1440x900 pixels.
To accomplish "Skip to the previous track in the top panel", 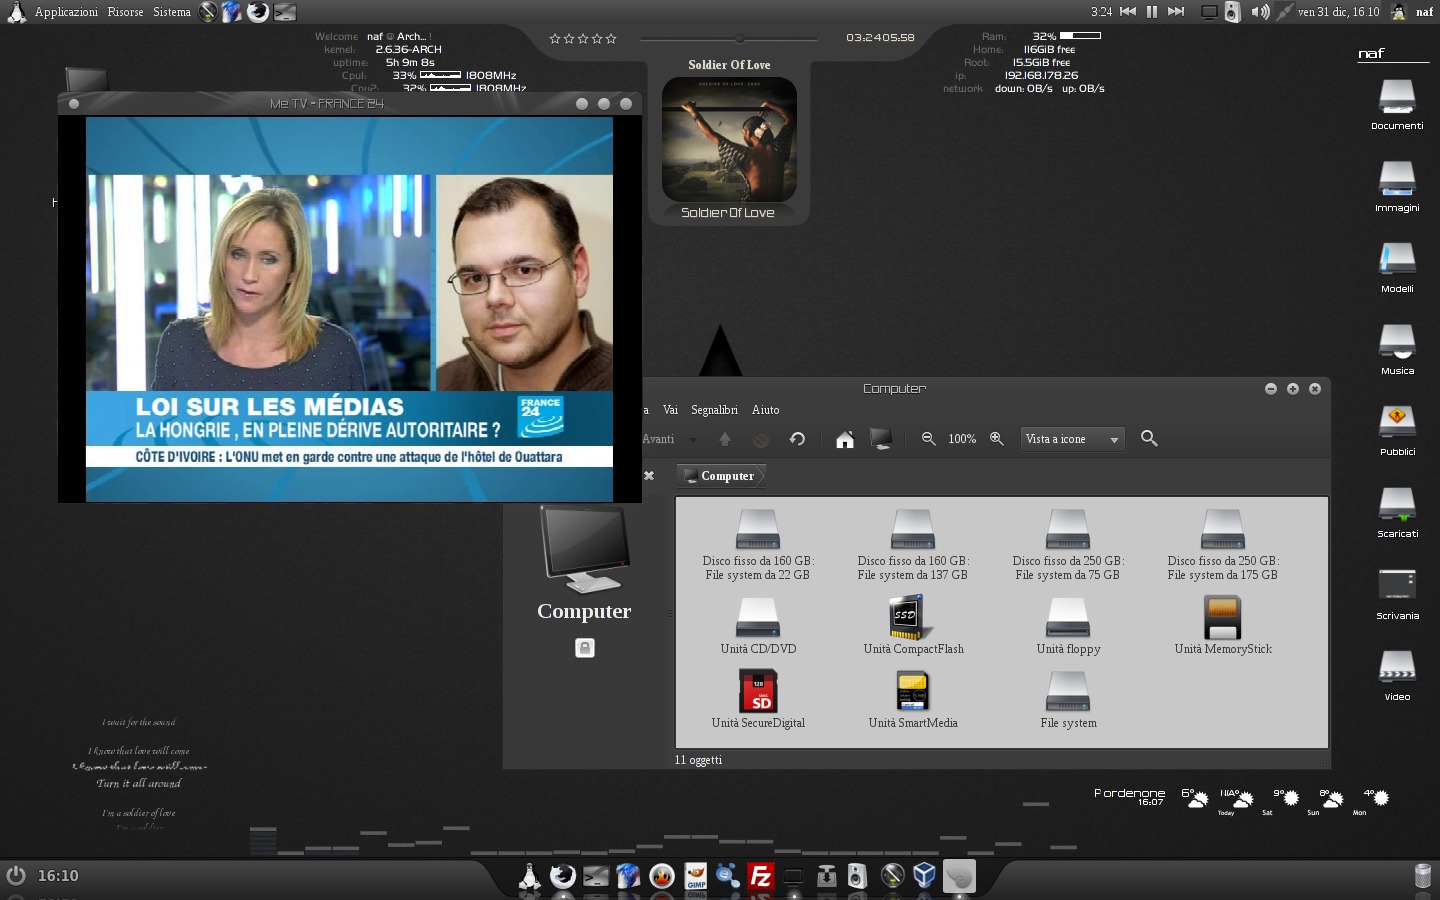I will click(x=1128, y=12).
